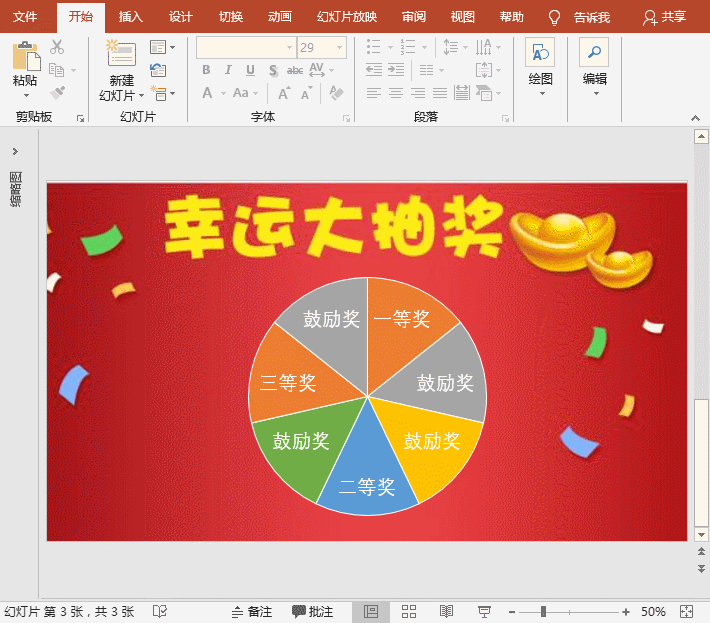Click the Clear All Formatting icon
The height and width of the screenshot is (623, 710).
click(336, 93)
